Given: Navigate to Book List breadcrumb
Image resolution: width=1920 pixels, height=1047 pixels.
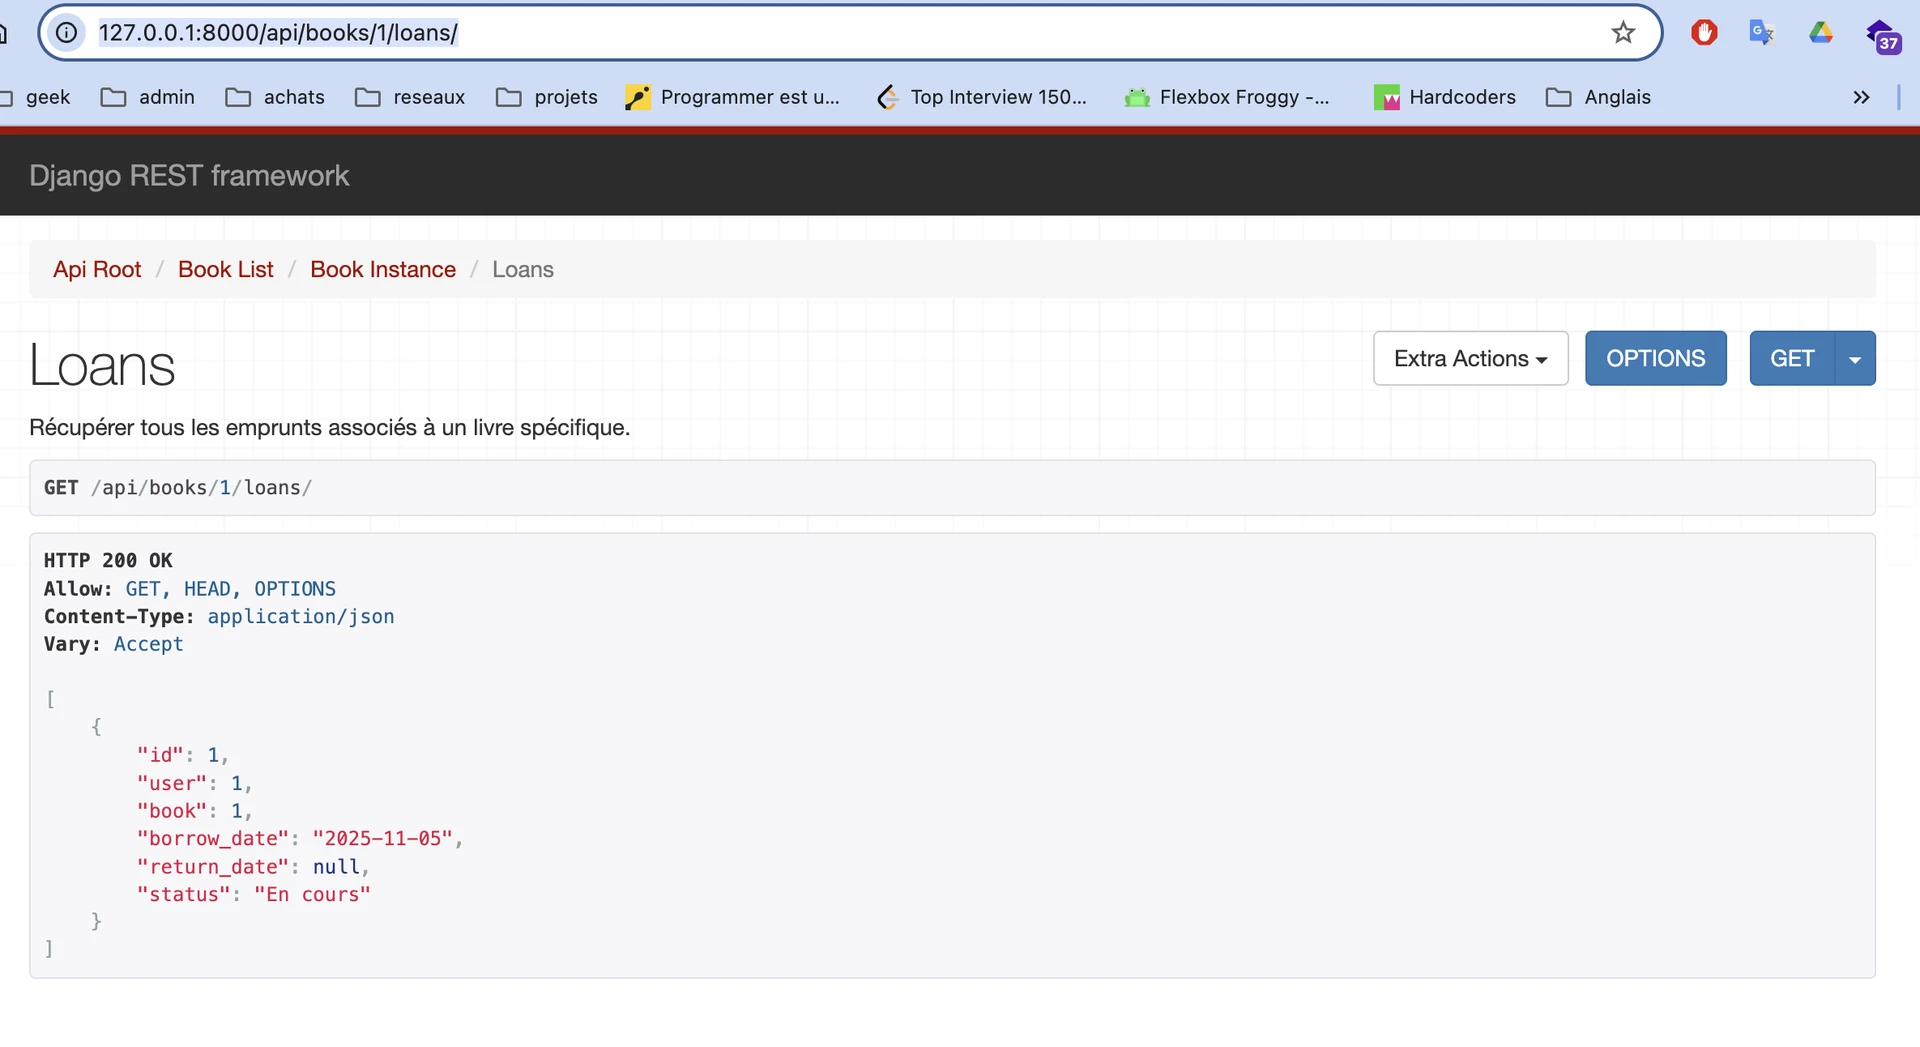Looking at the screenshot, I should pyautogui.click(x=225, y=269).
